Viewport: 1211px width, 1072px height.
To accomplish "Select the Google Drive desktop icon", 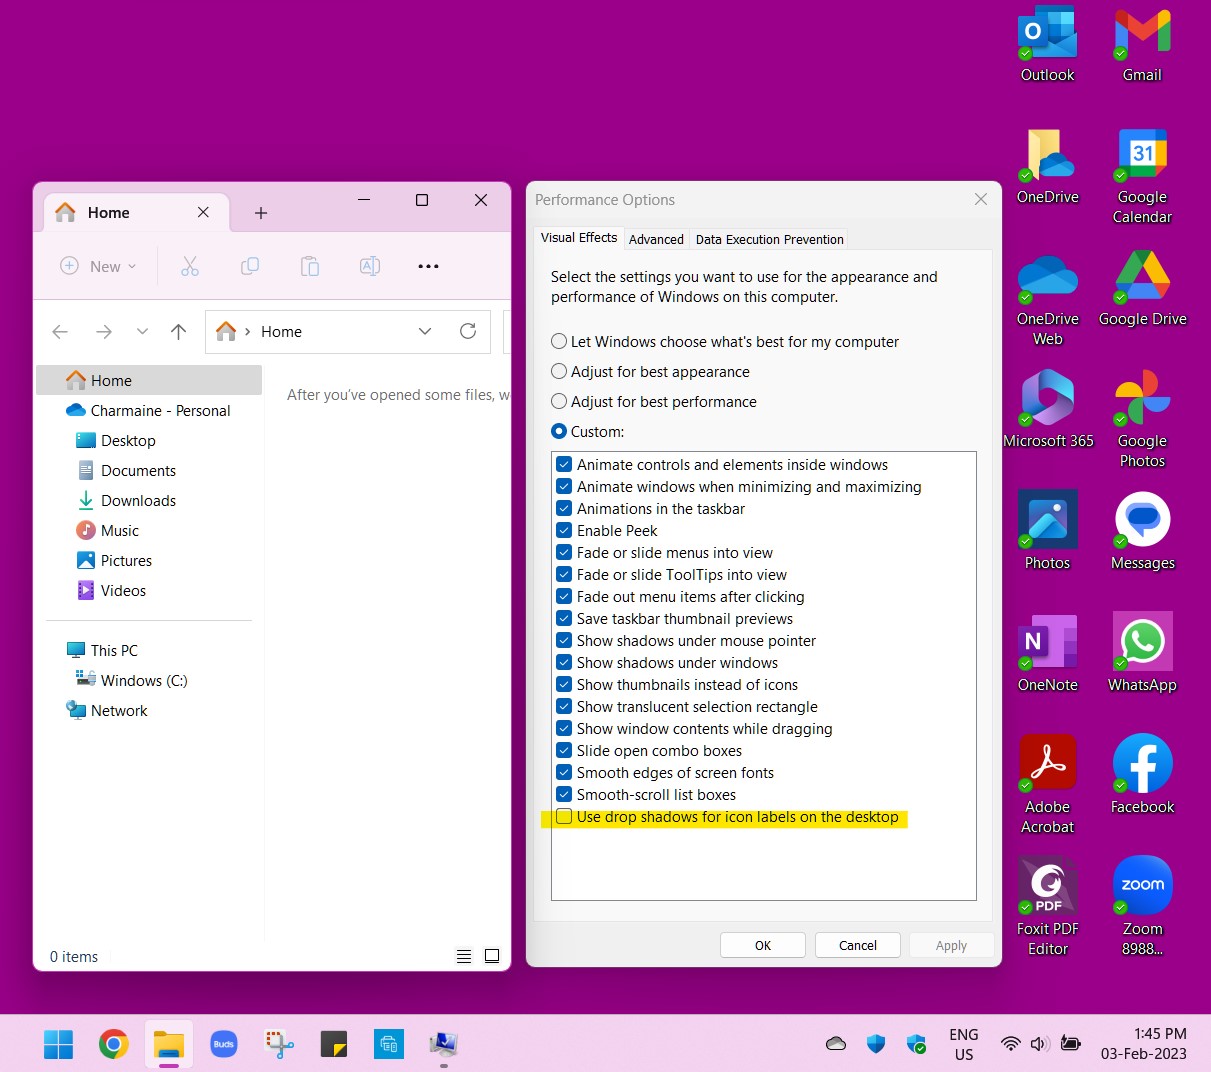I will pyautogui.click(x=1142, y=288).
